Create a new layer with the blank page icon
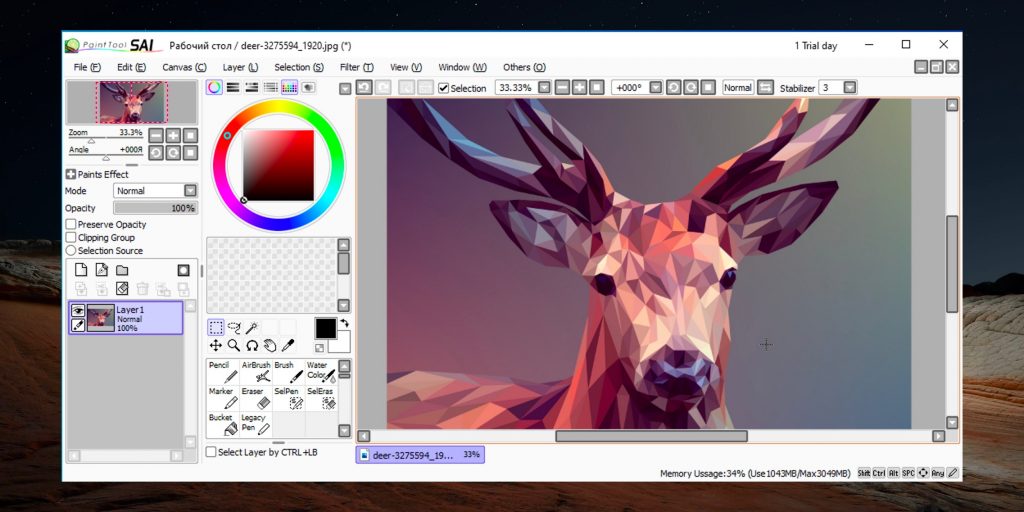Viewport: 1024px width, 512px height. (x=82, y=270)
